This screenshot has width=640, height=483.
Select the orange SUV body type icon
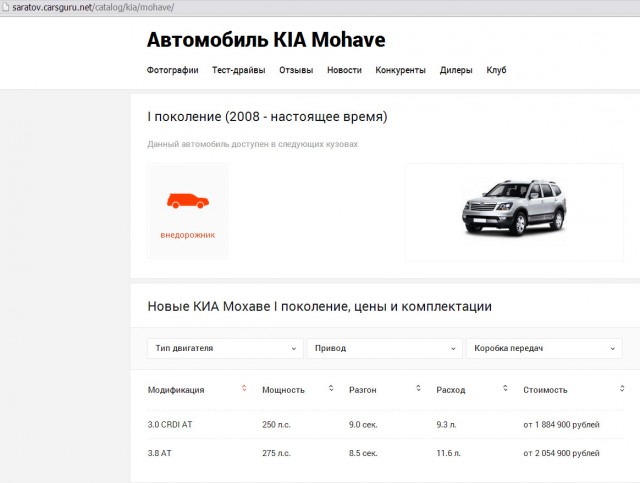point(188,201)
